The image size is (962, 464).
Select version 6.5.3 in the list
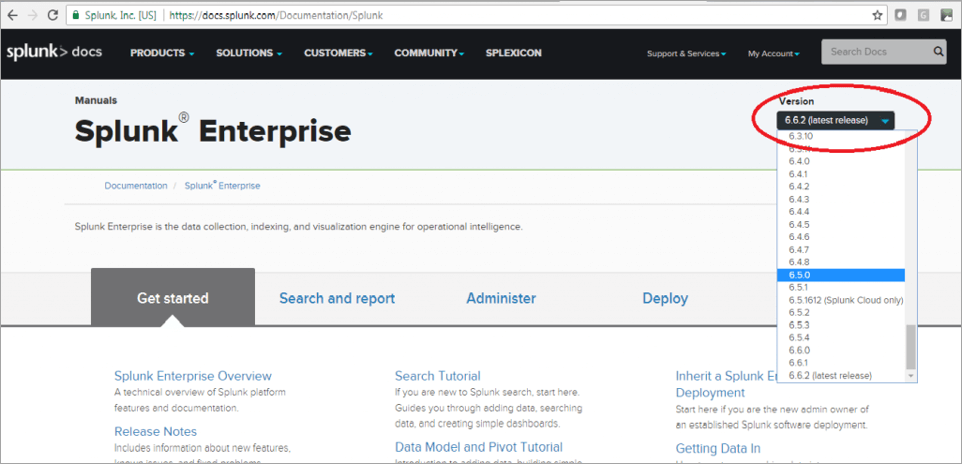[x=841, y=325]
